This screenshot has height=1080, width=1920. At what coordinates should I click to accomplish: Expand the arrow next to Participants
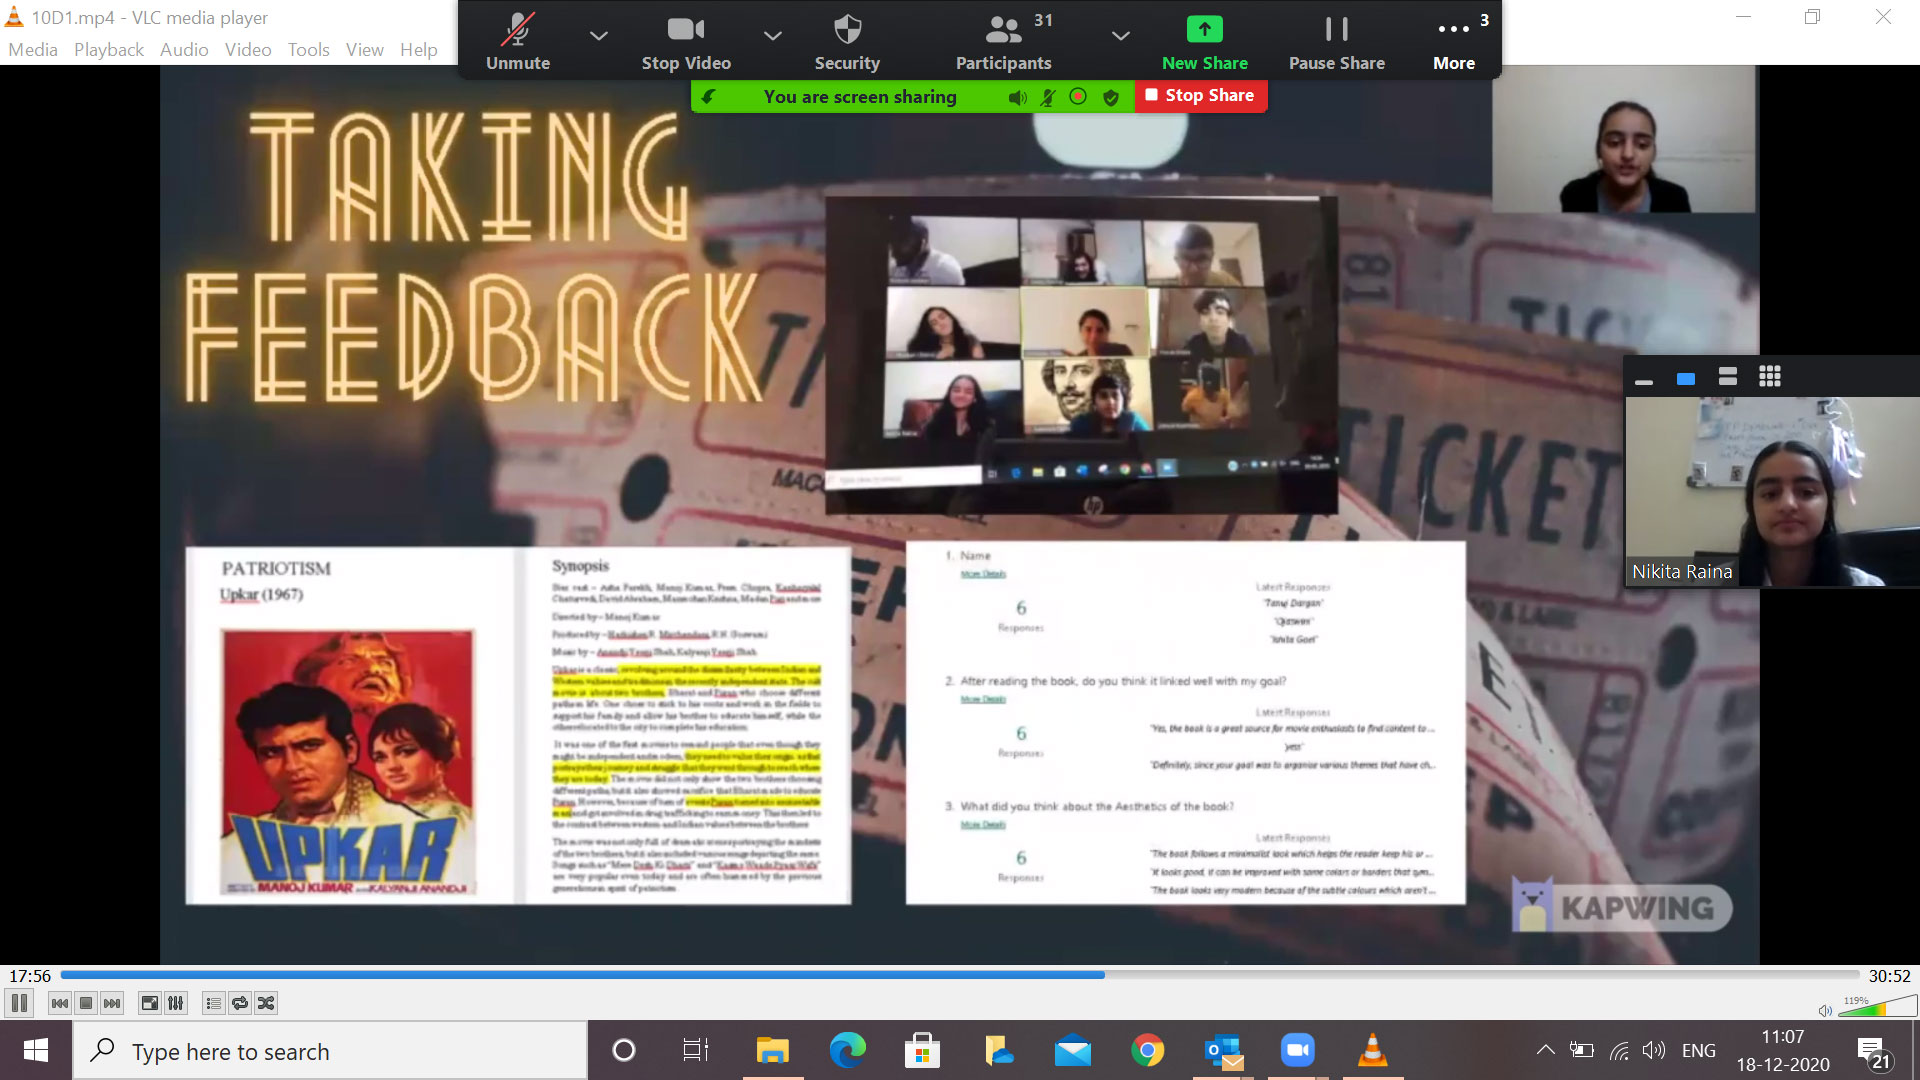tap(1121, 36)
